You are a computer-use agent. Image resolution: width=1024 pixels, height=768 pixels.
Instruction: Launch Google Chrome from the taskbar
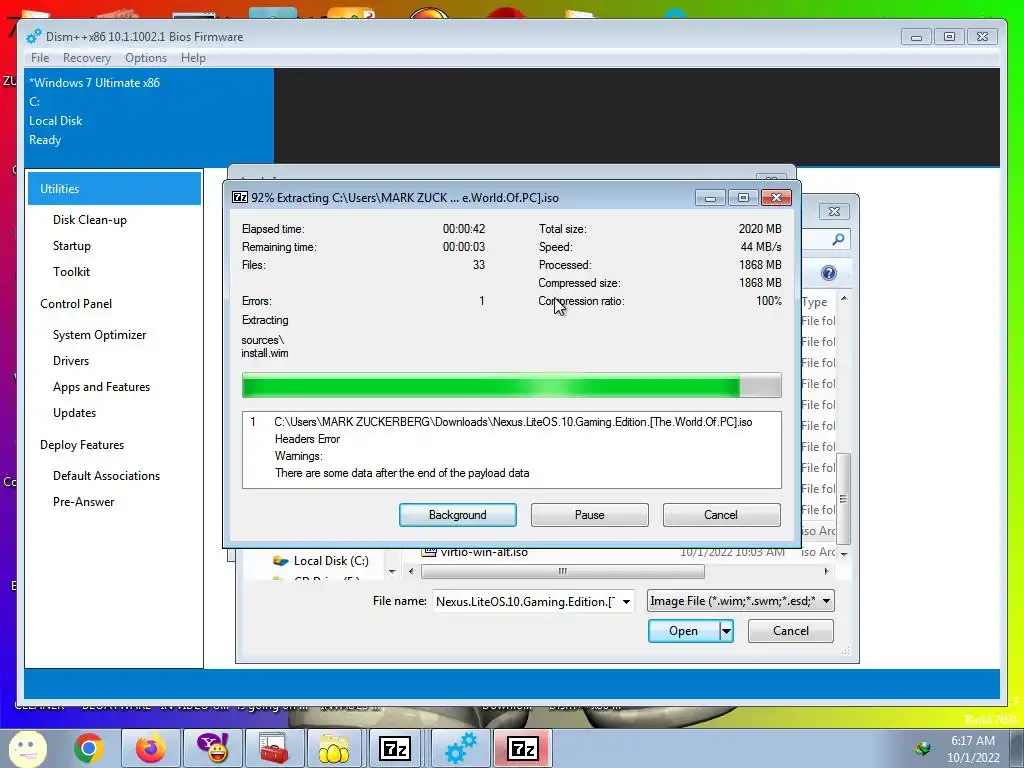(x=89, y=748)
